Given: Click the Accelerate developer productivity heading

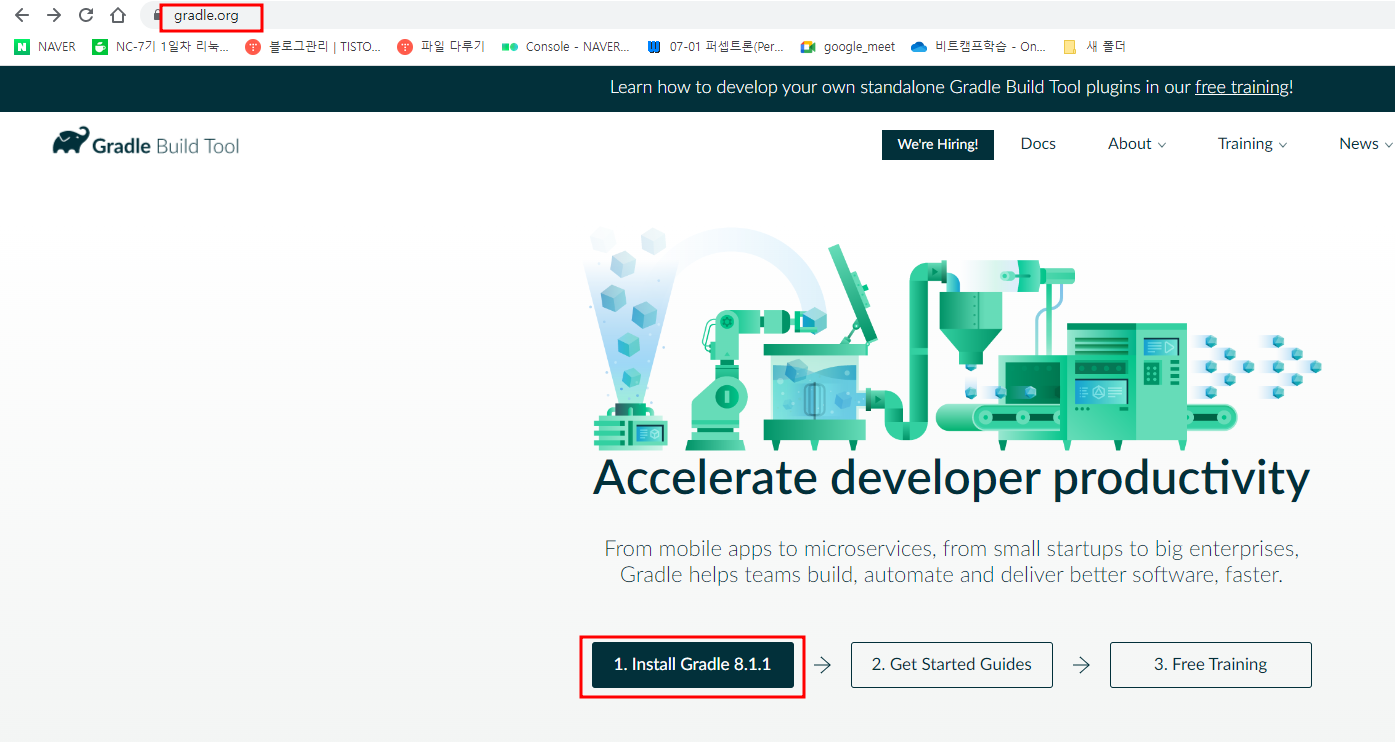Looking at the screenshot, I should point(951,478).
